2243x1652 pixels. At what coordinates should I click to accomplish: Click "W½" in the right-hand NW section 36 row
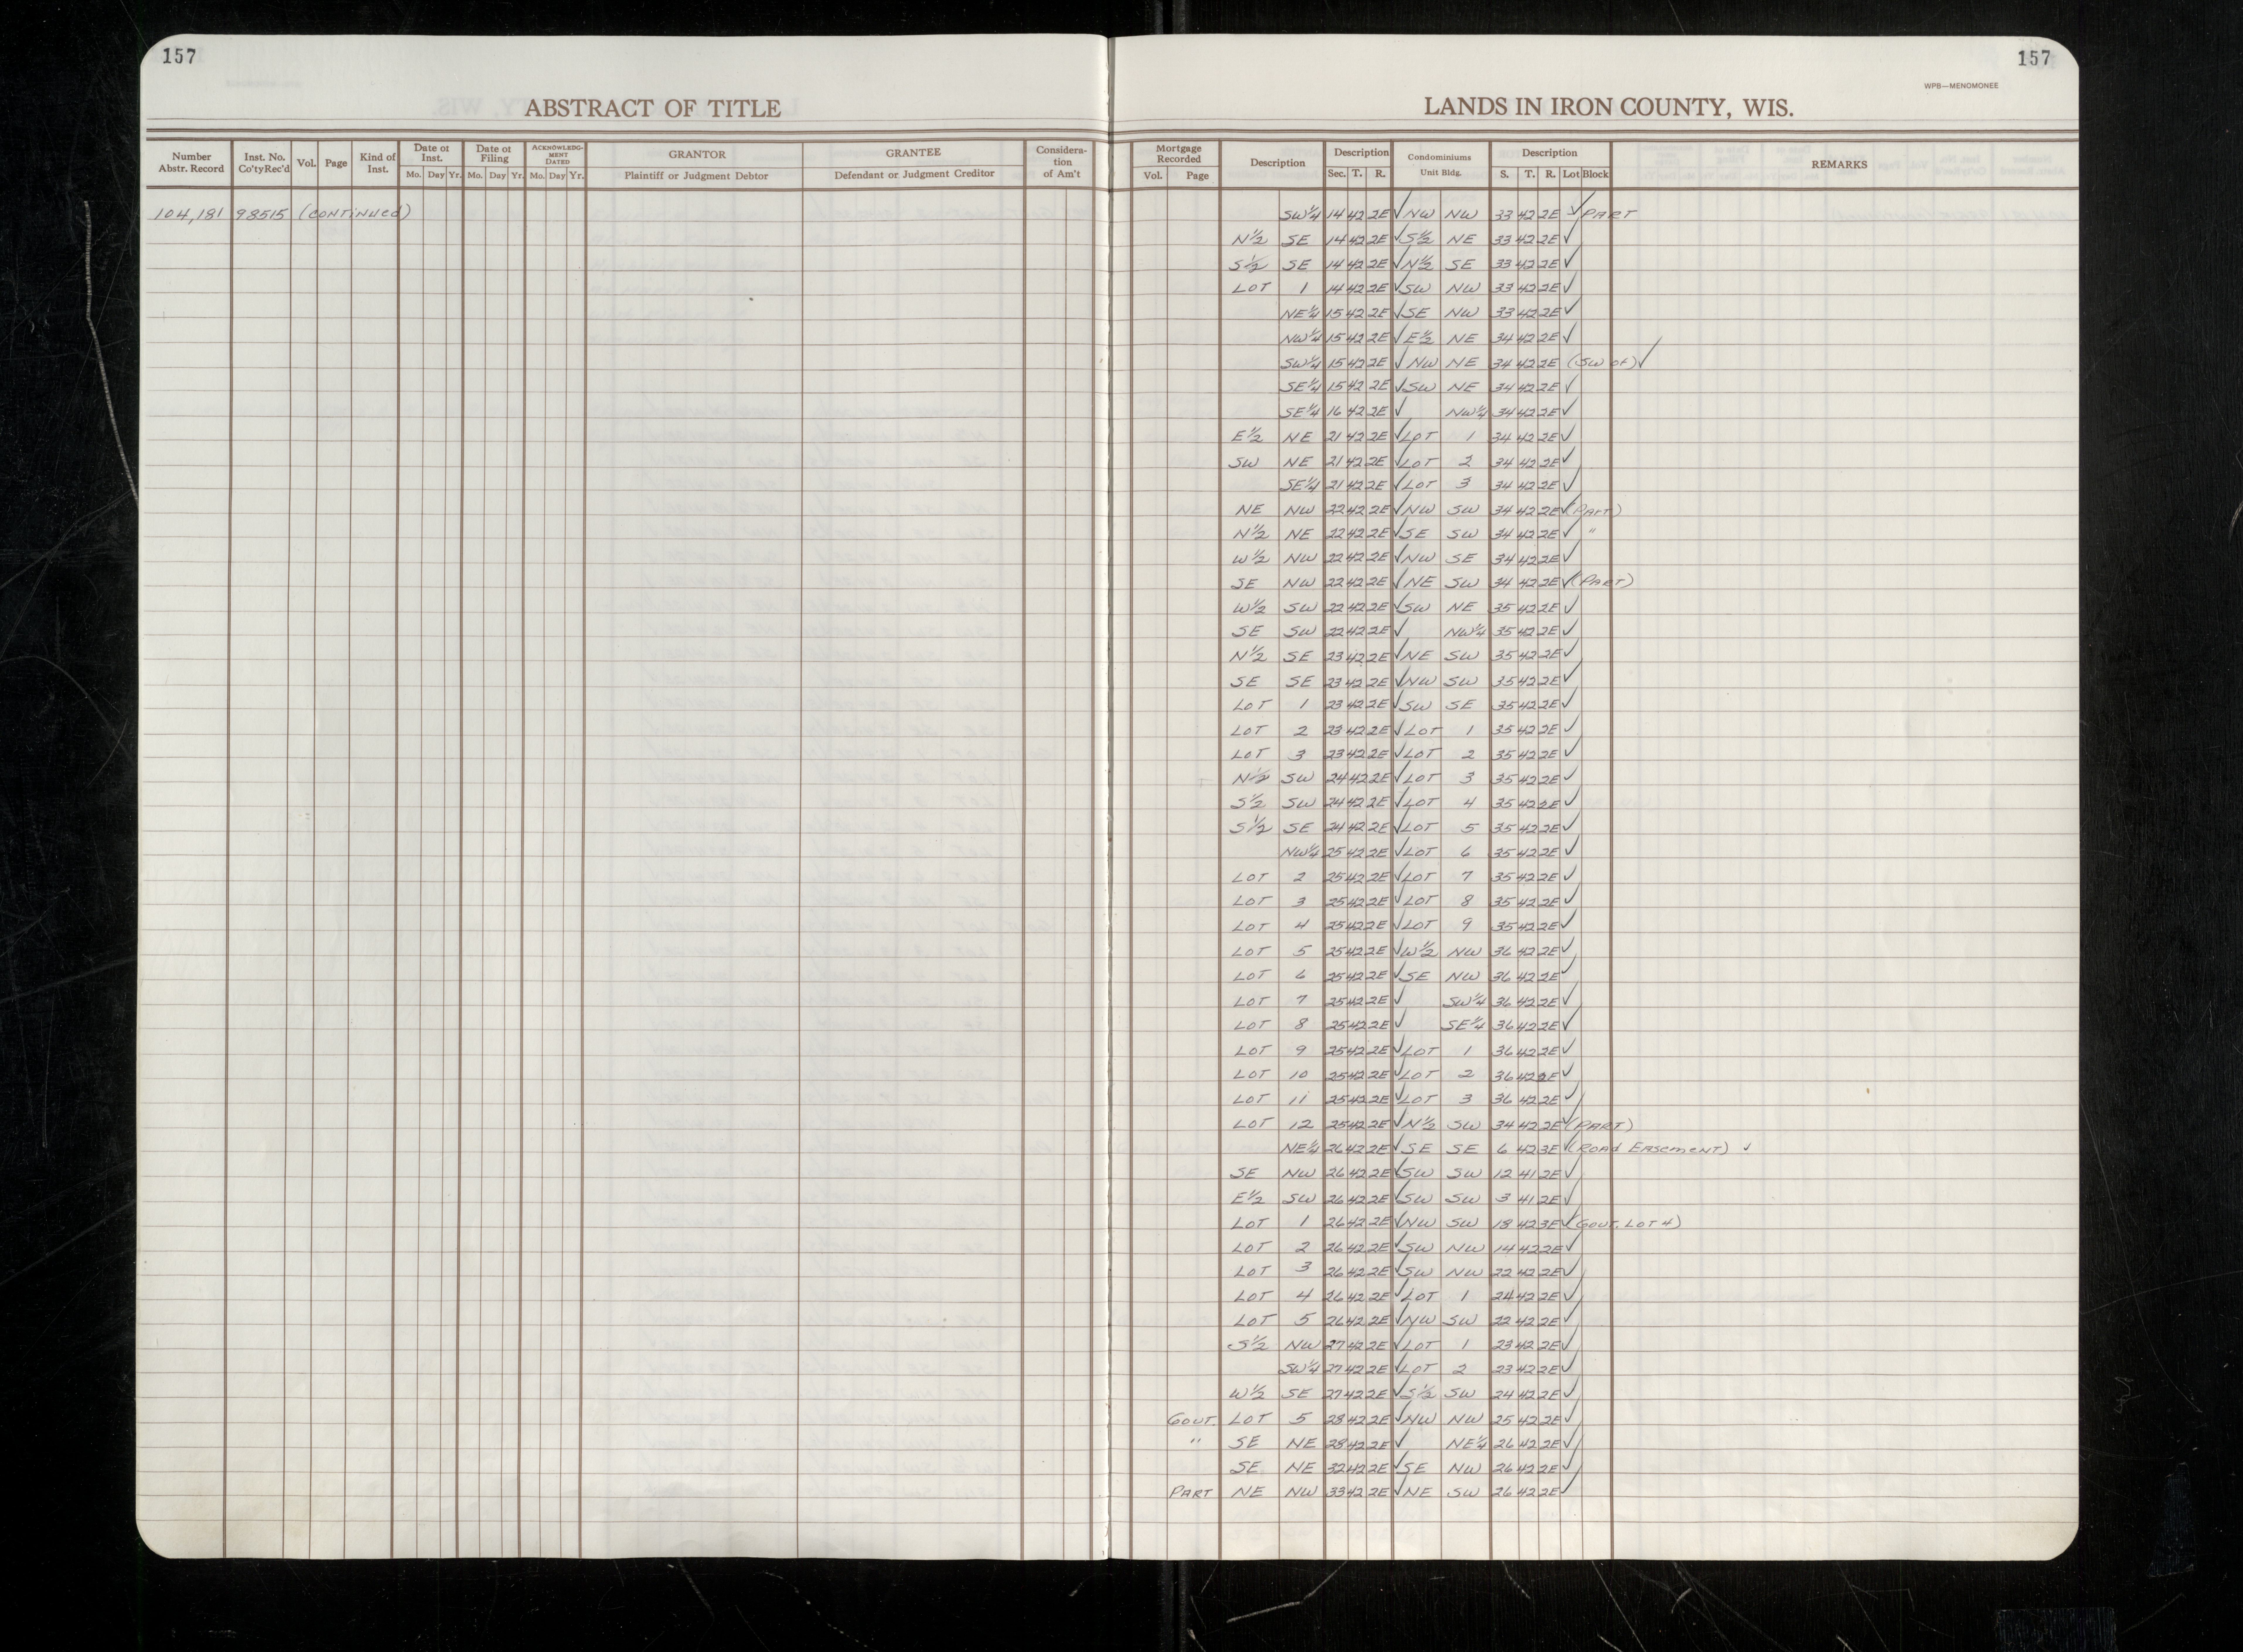1418,951
